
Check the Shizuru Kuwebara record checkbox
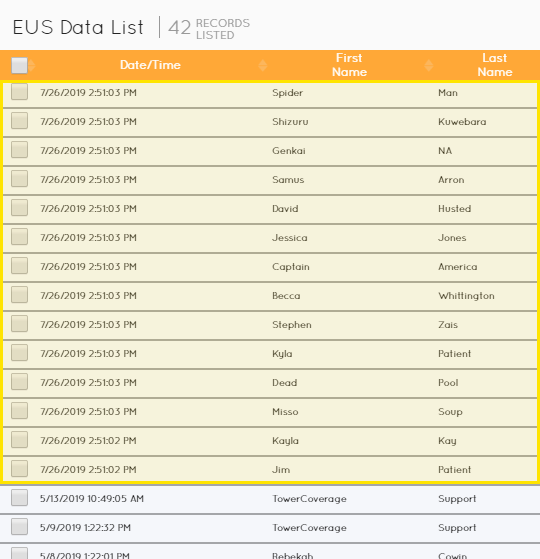coord(19,121)
